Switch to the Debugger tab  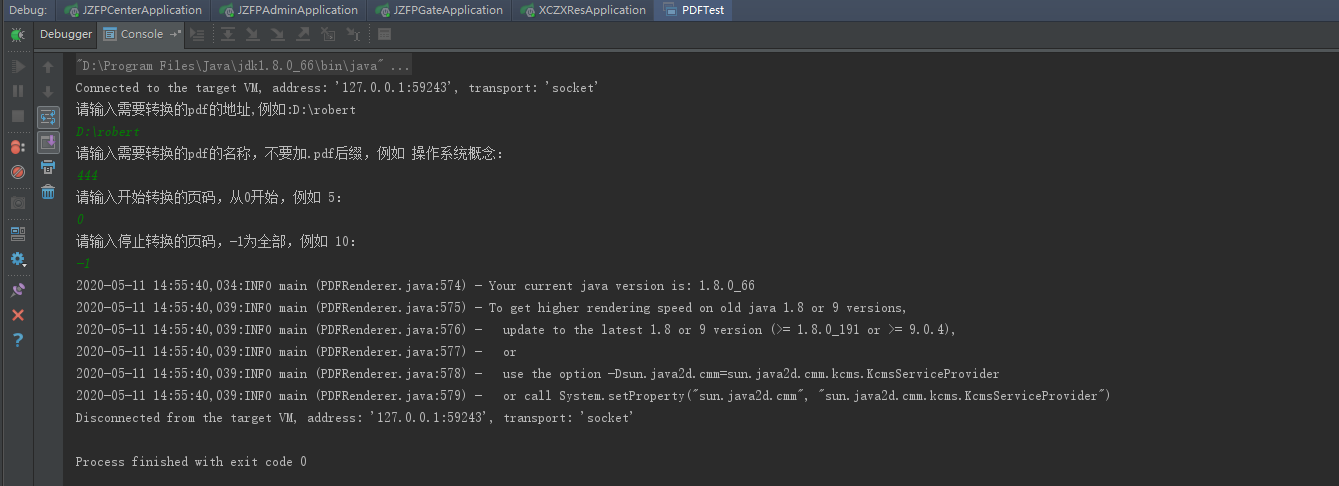tap(66, 34)
